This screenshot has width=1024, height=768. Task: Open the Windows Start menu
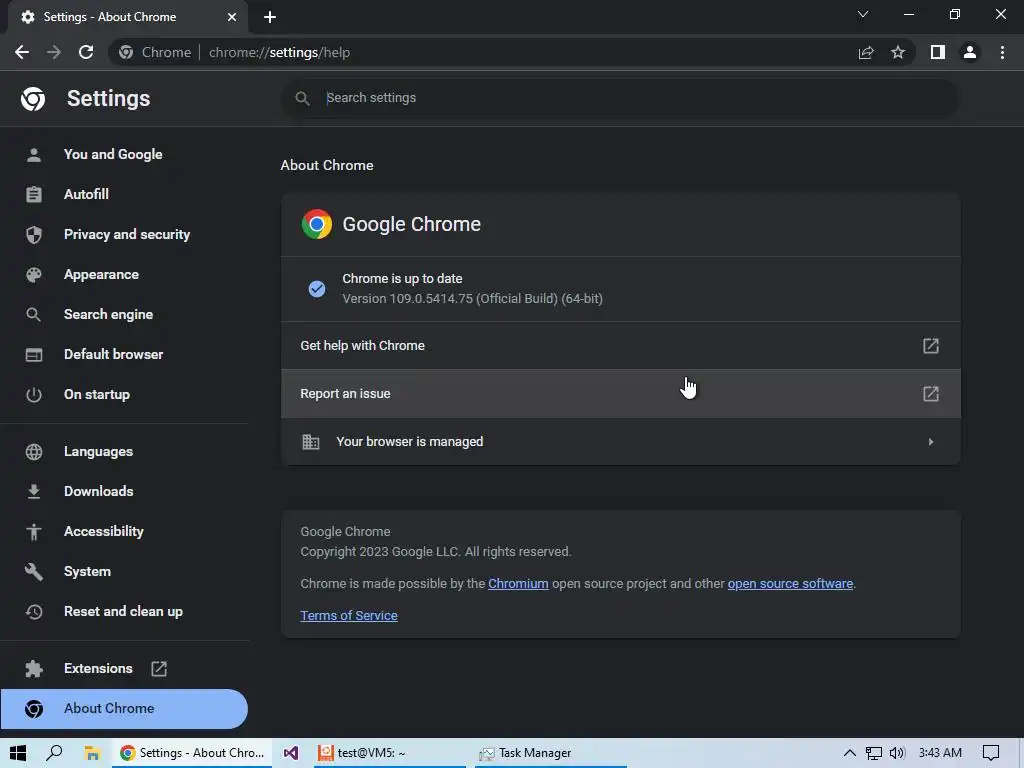pyautogui.click(x=18, y=753)
